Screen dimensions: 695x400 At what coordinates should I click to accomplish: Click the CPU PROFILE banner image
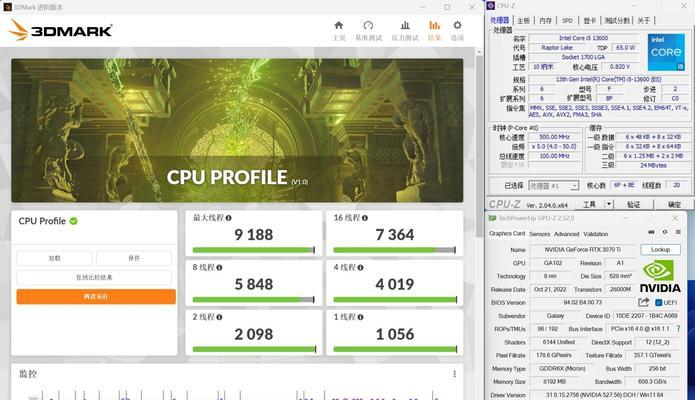pos(237,130)
